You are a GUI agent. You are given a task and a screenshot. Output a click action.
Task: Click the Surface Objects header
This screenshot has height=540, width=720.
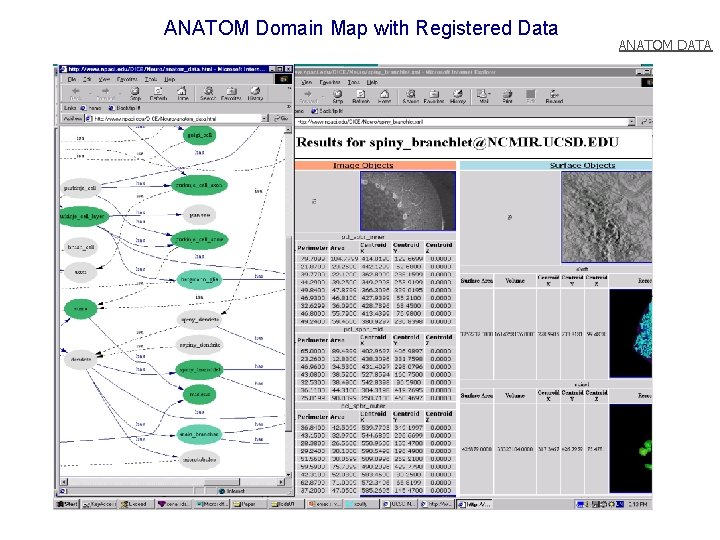[556, 165]
